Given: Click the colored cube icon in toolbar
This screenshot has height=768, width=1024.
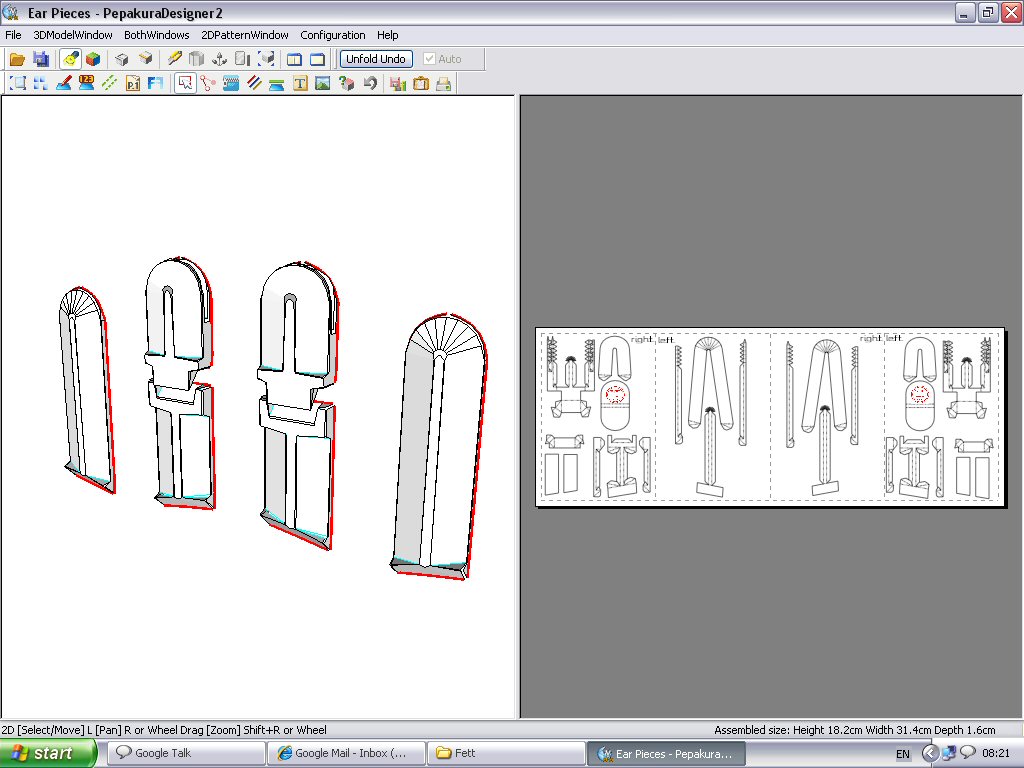Looking at the screenshot, I should tap(93, 59).
